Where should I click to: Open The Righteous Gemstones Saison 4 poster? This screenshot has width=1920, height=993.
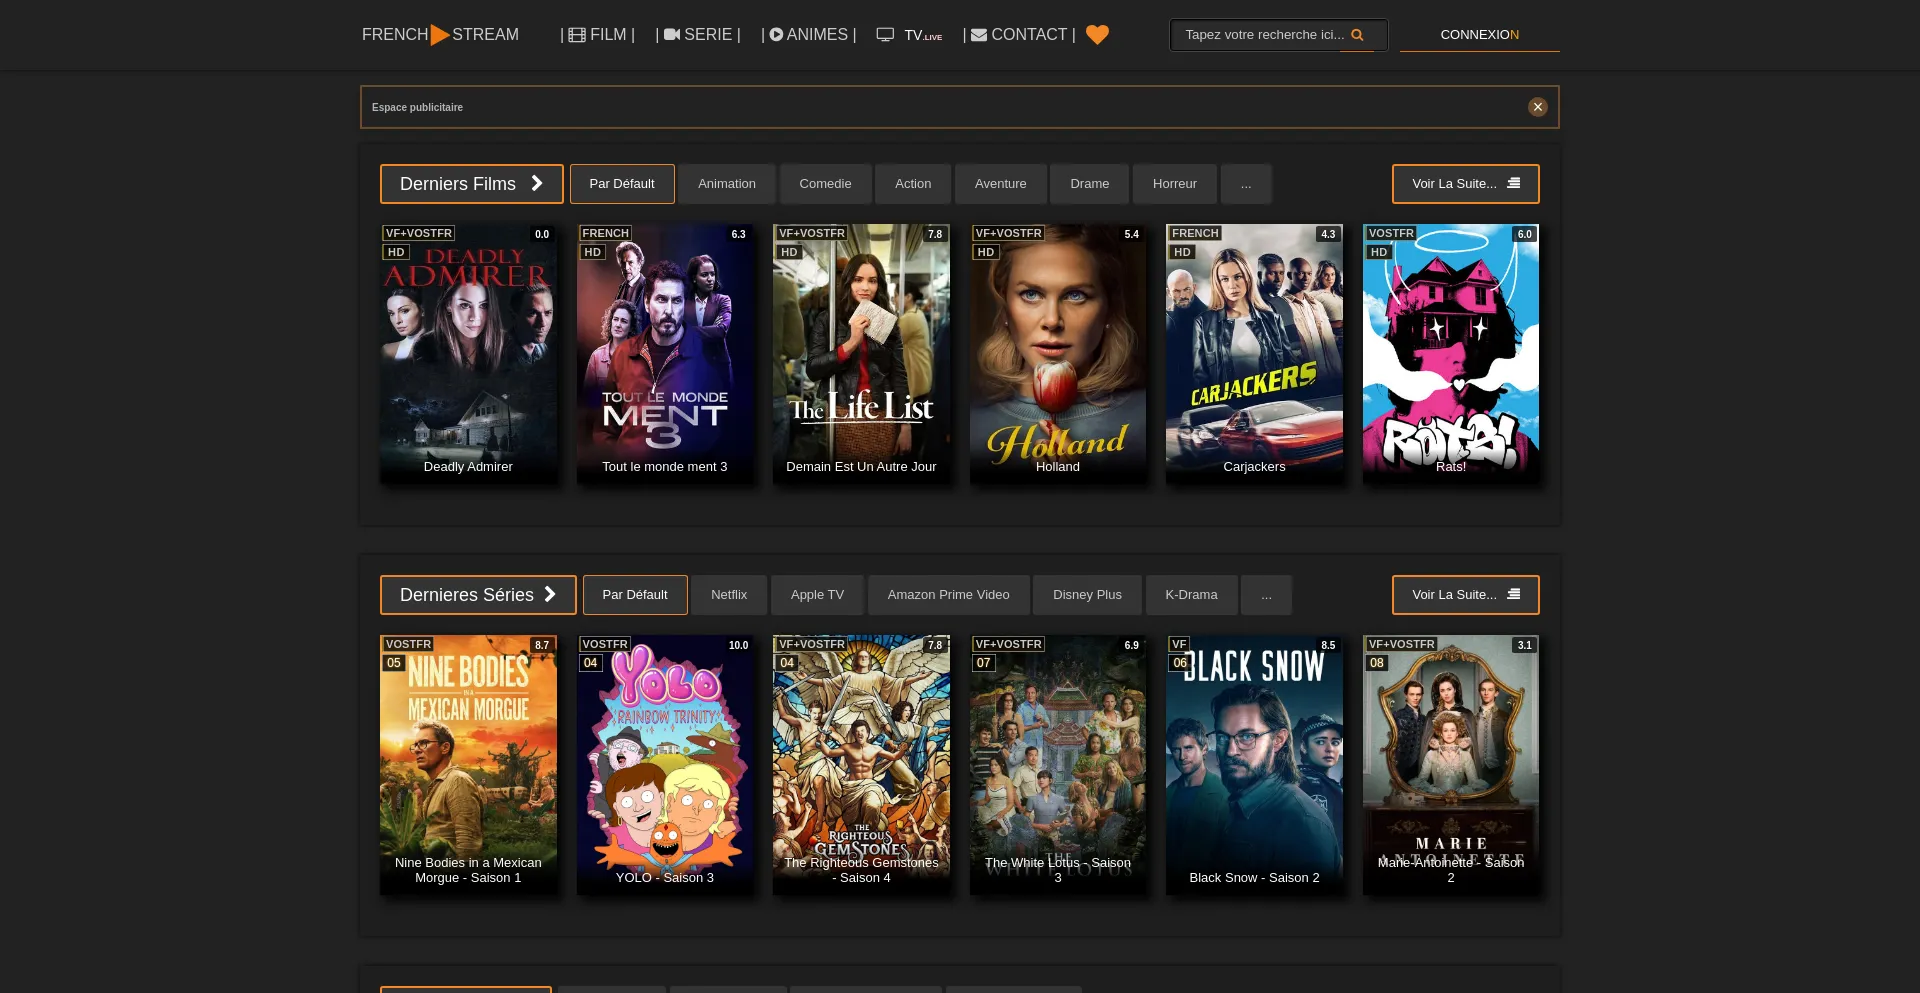pyautogui.click(x=861, y=765)
